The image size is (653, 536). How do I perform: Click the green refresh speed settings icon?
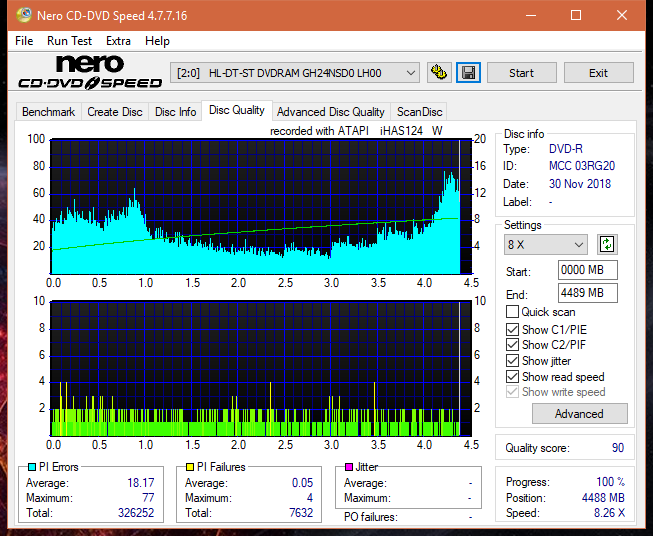607,244
